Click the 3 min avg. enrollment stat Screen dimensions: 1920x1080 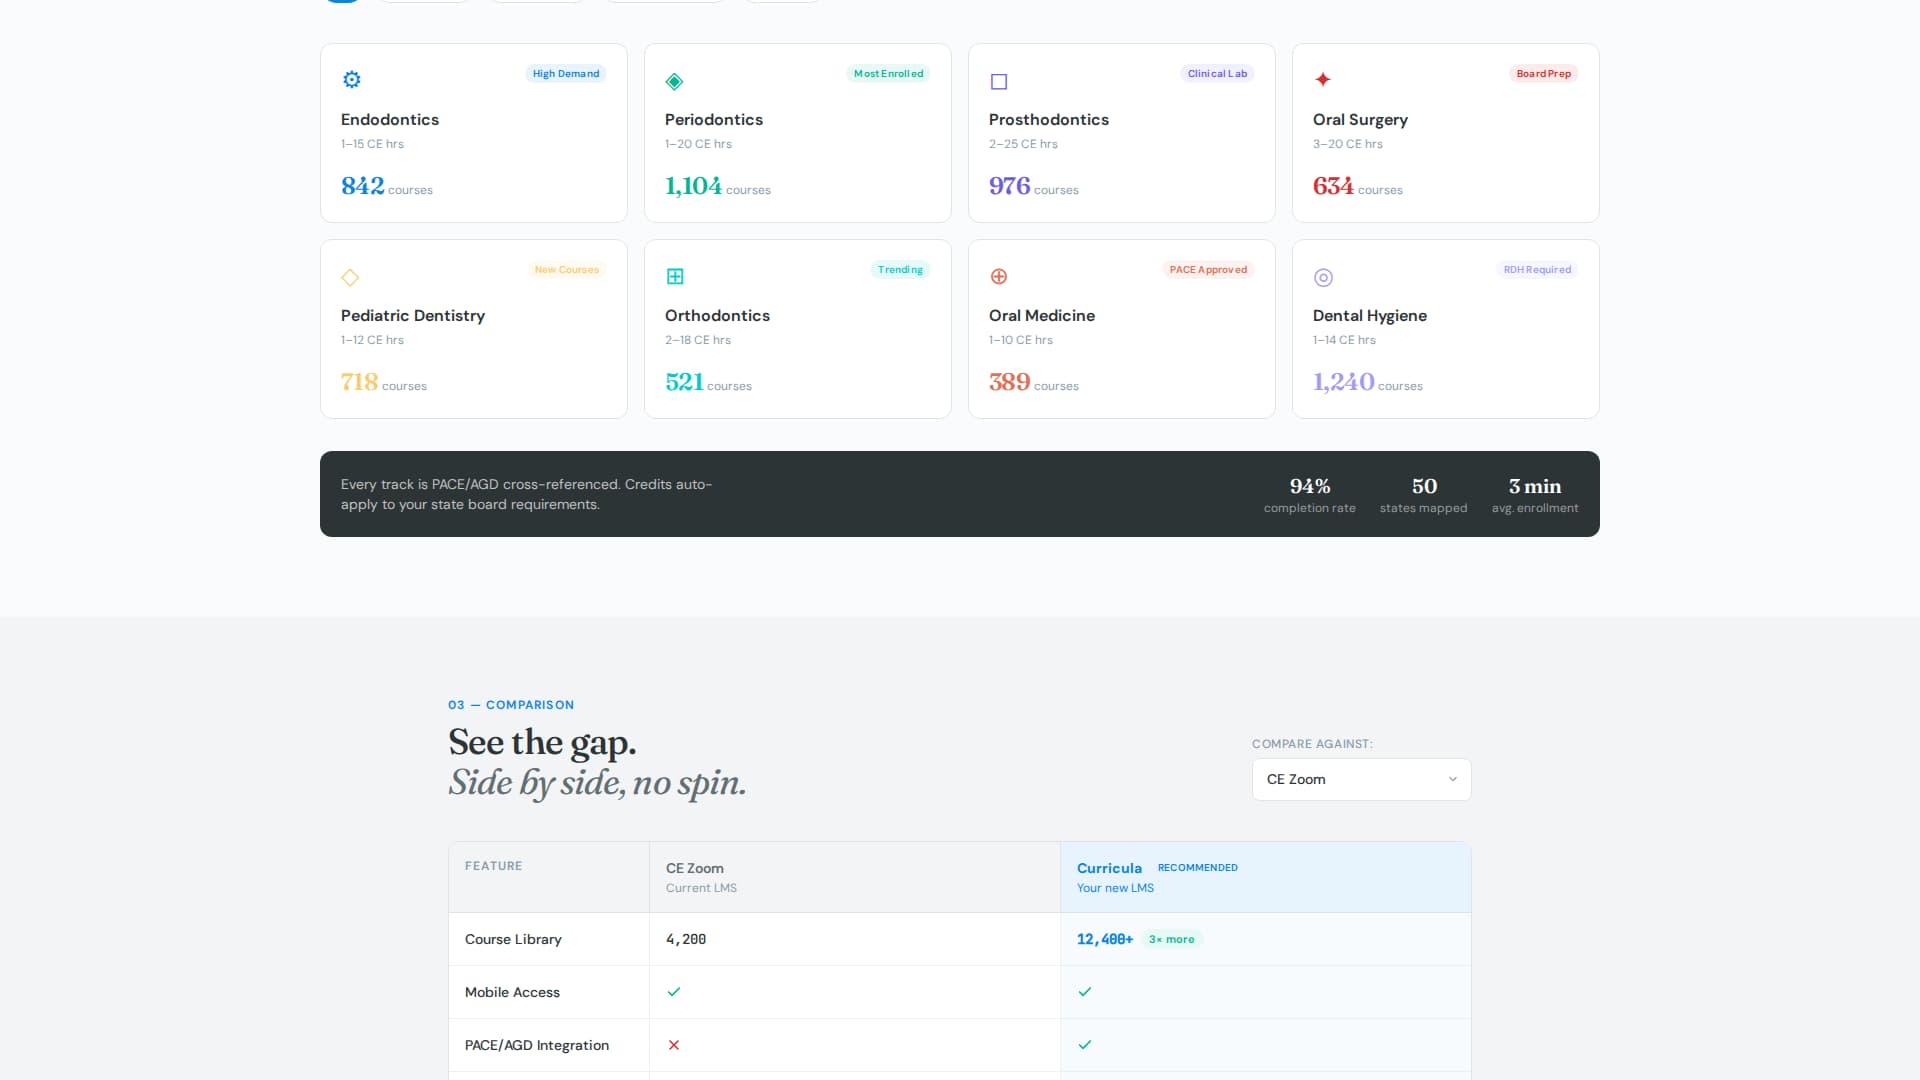[x=1535, y=495]
